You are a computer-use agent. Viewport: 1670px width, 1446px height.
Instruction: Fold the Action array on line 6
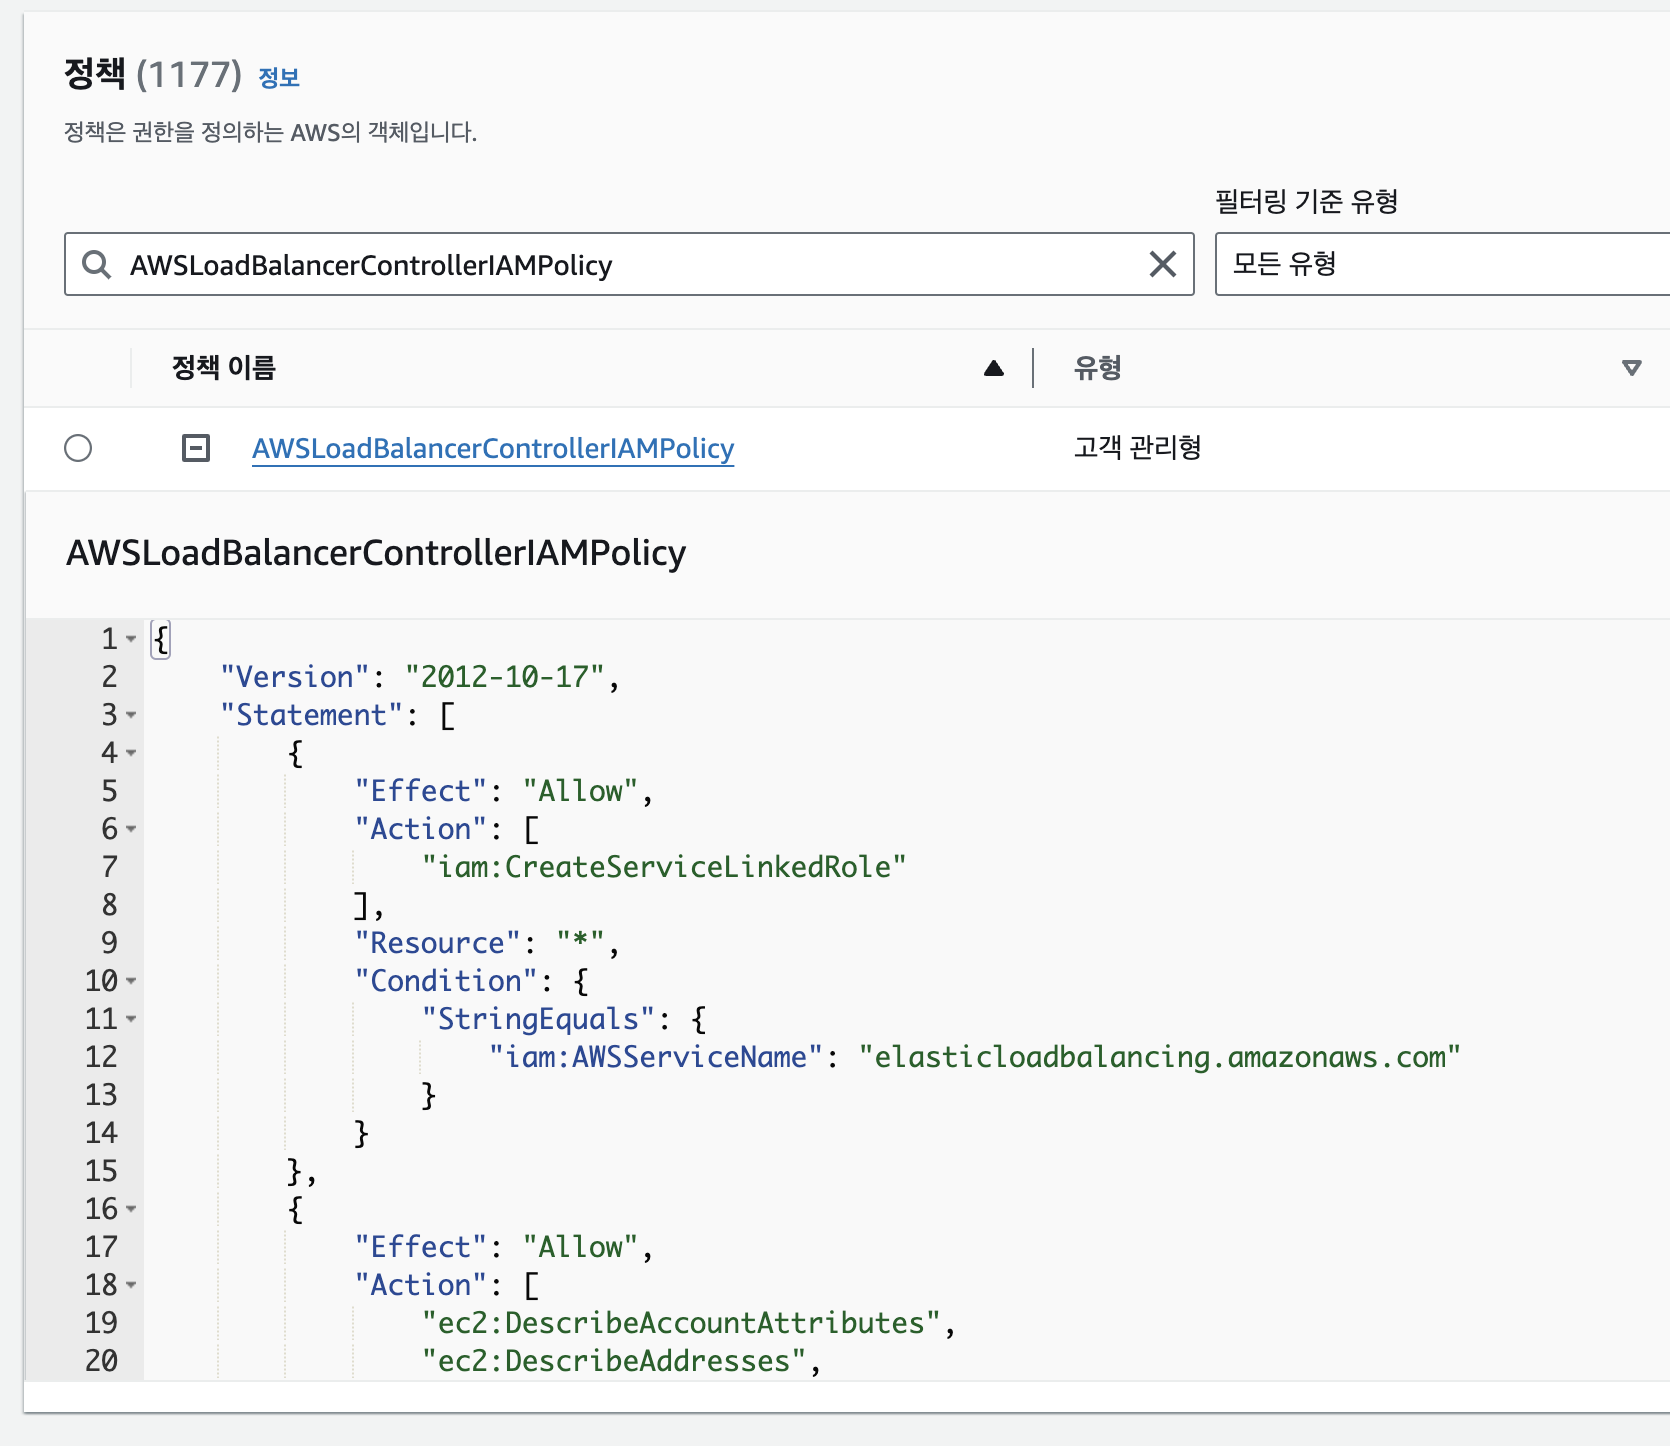pyautogui.click(x=131, y=829)
